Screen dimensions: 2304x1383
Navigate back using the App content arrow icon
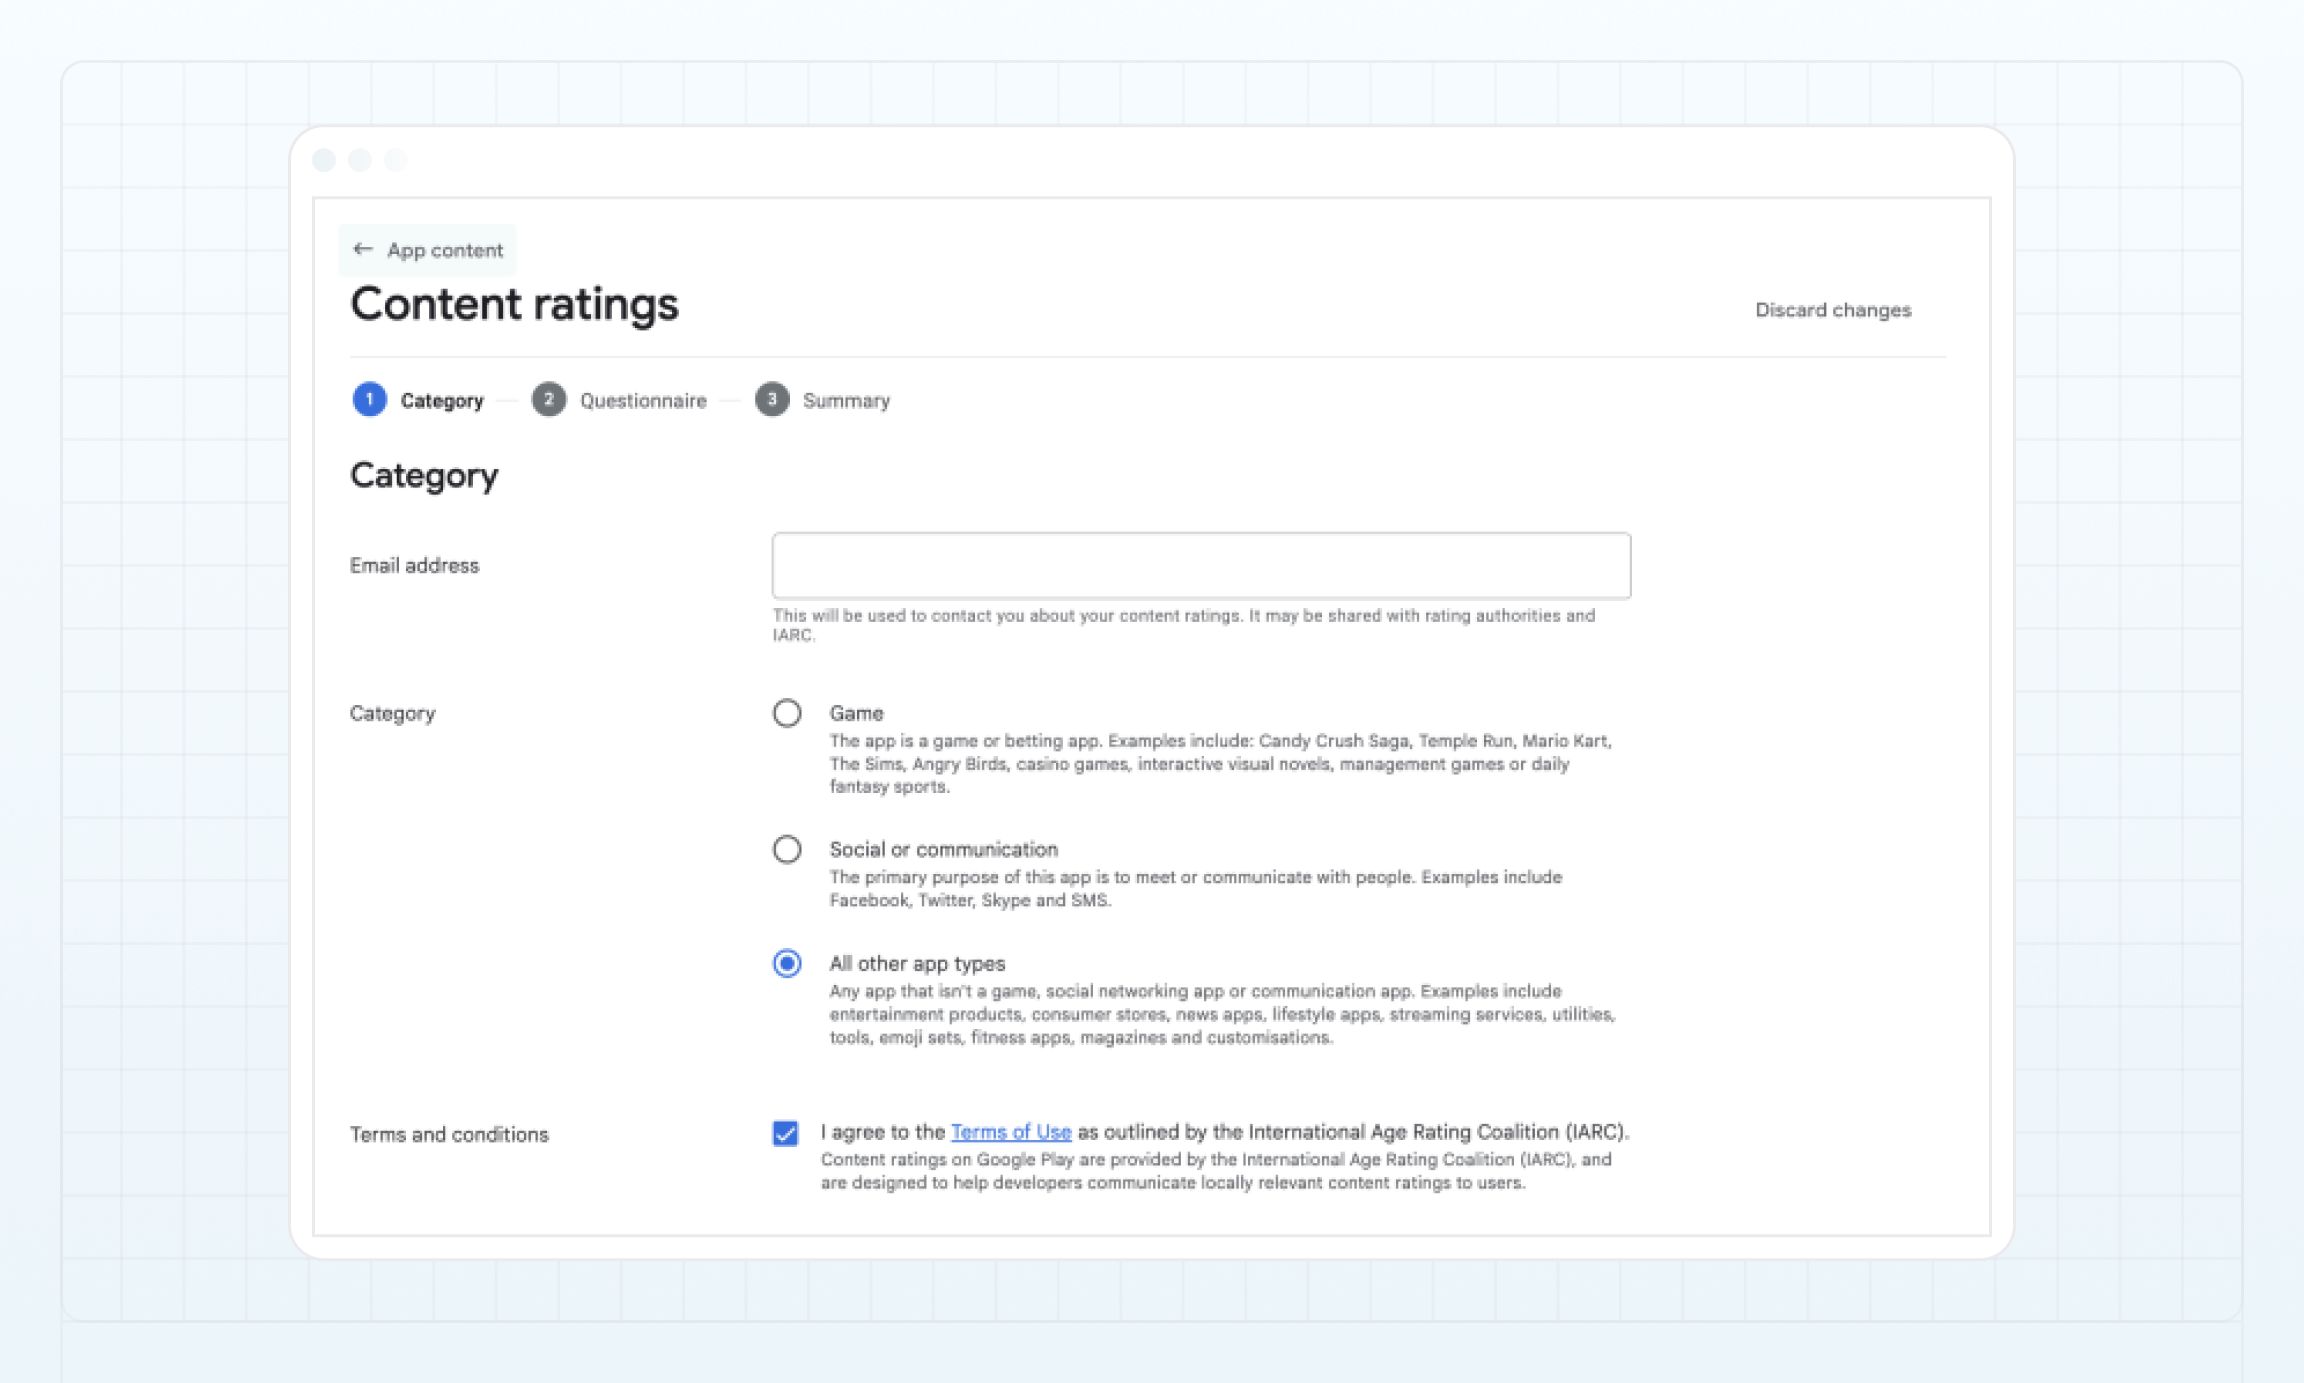364,249
